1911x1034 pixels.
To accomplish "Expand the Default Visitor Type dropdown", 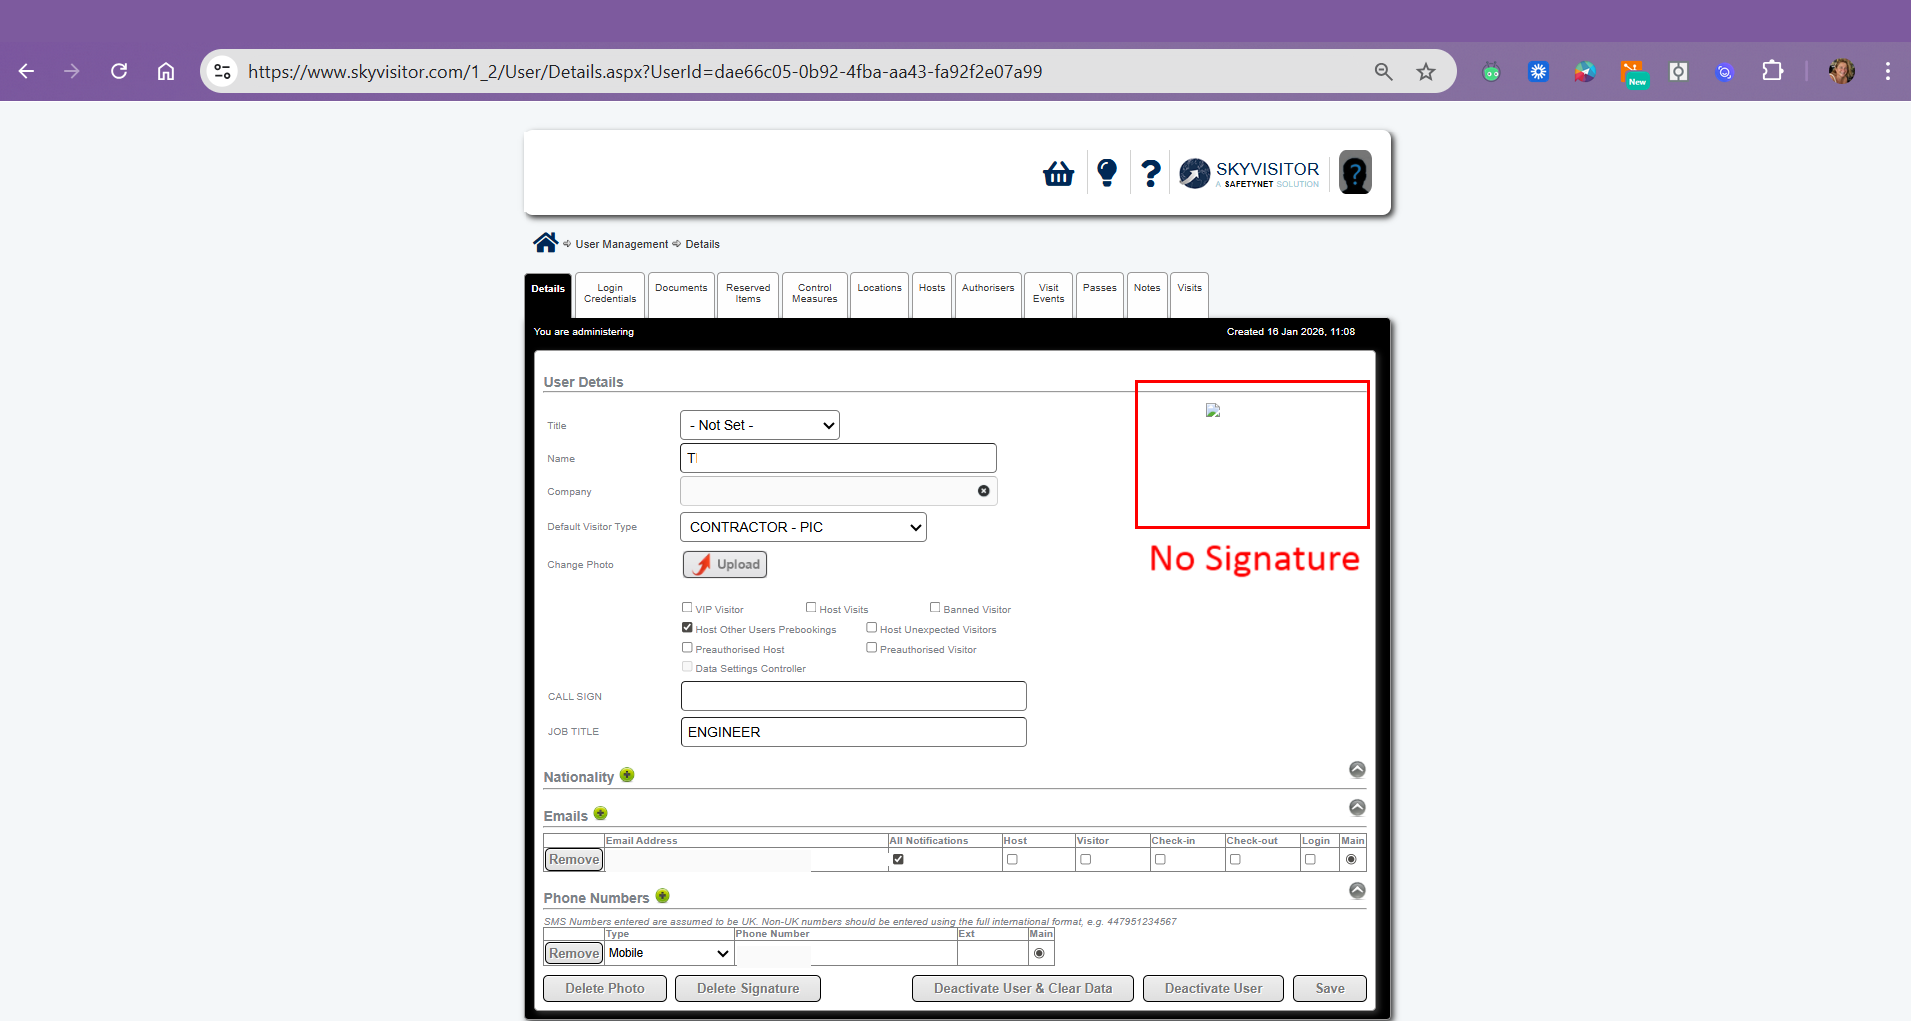I will [803, 527].
